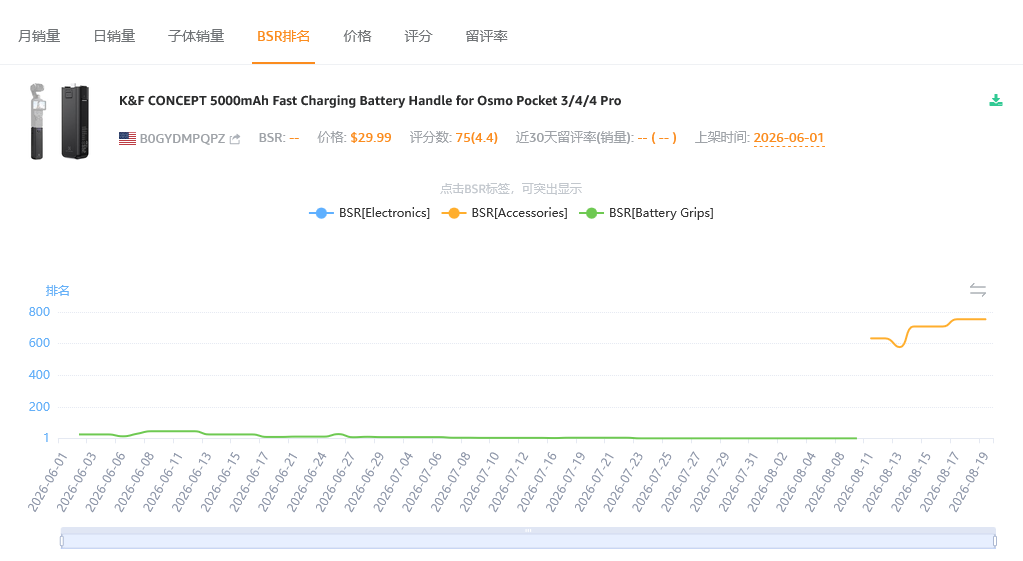Open the 留评率 tab
1023x561 pixels.
487,36
